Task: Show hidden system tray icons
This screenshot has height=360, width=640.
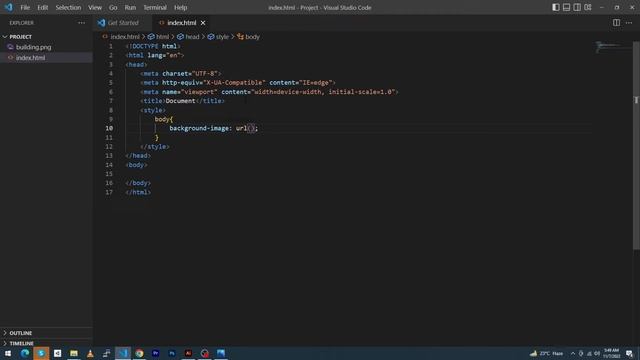Action: coord(573,353)
